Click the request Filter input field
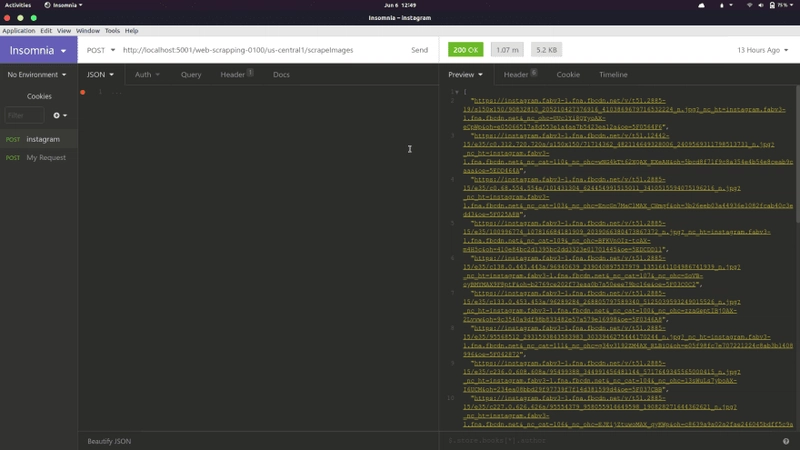This screenshot has width=800, height=450. click(x=24, y=116)
